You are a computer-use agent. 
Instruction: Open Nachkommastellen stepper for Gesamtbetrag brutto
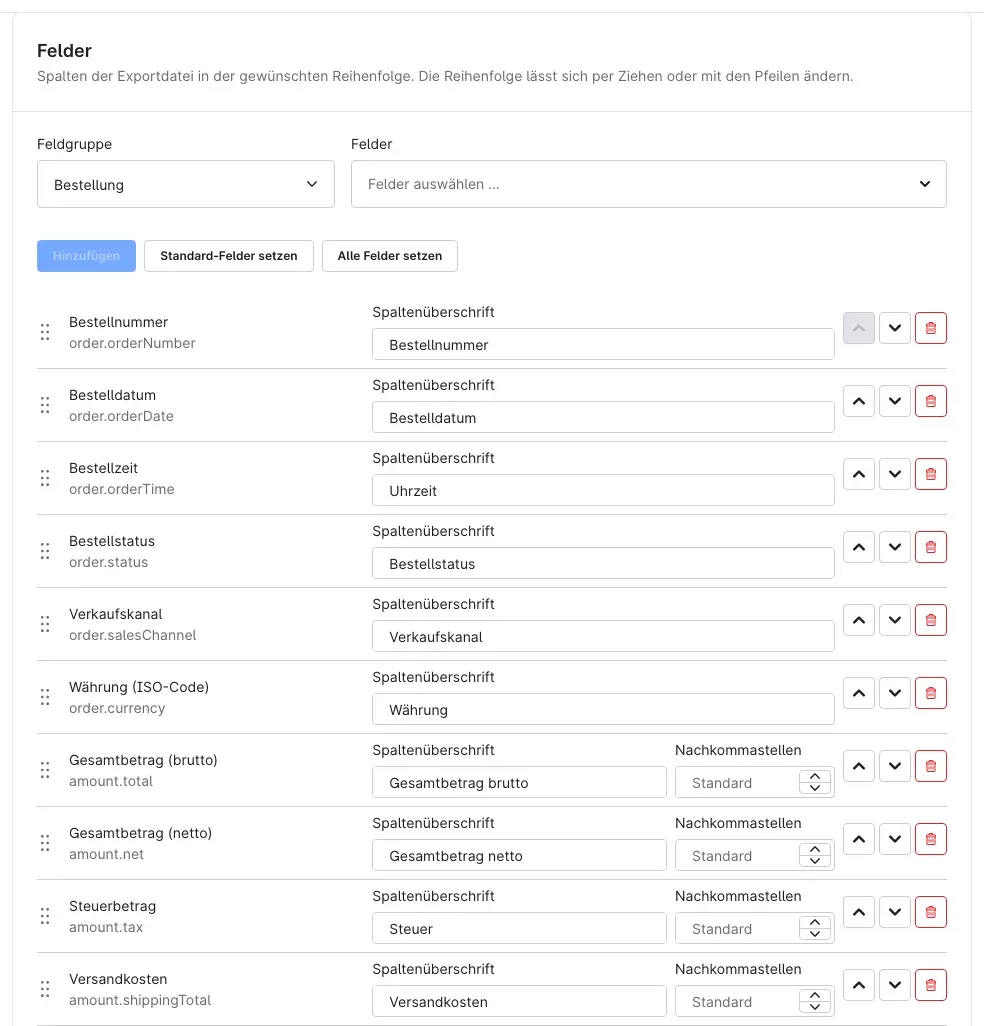point(815,782)
